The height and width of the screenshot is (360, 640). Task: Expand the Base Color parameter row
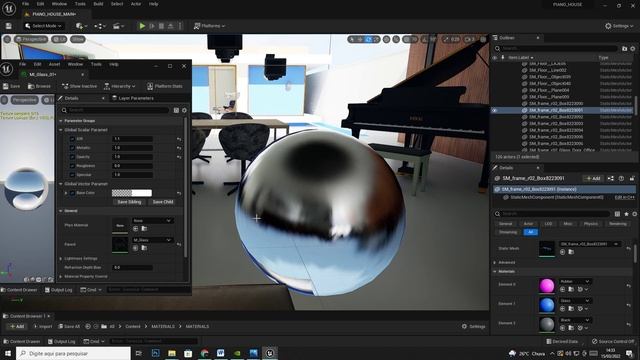pyautogui.click(x=66, y=193)
